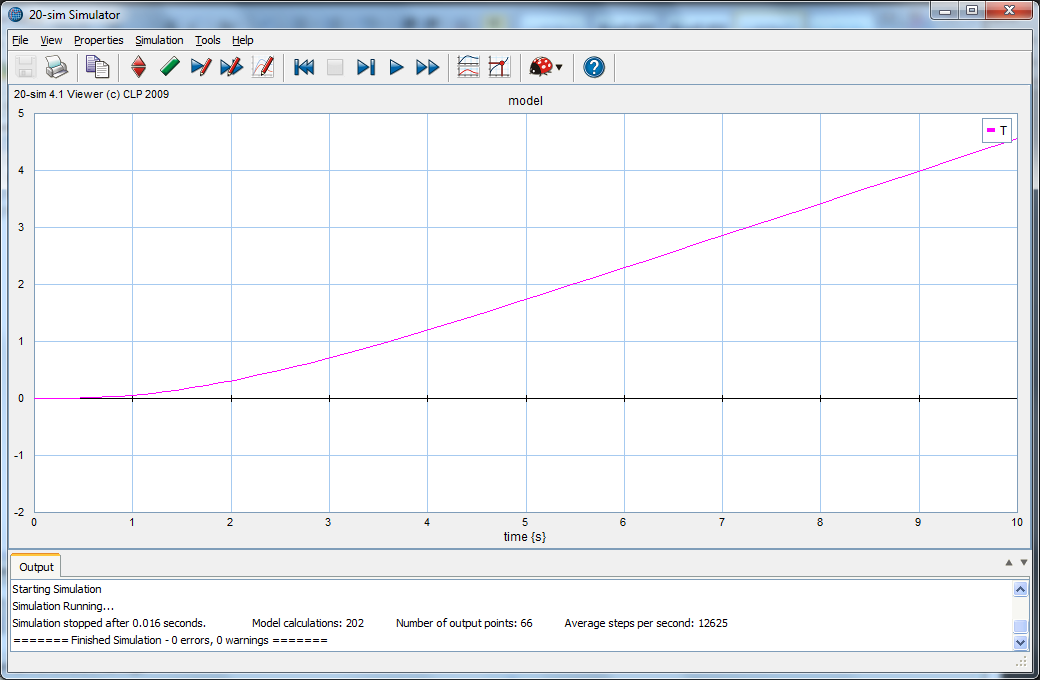Open the Parameters editor with the red diamond icon
Image resolution: width=1040 pixels, height=680 pixels.
(138, 67)
